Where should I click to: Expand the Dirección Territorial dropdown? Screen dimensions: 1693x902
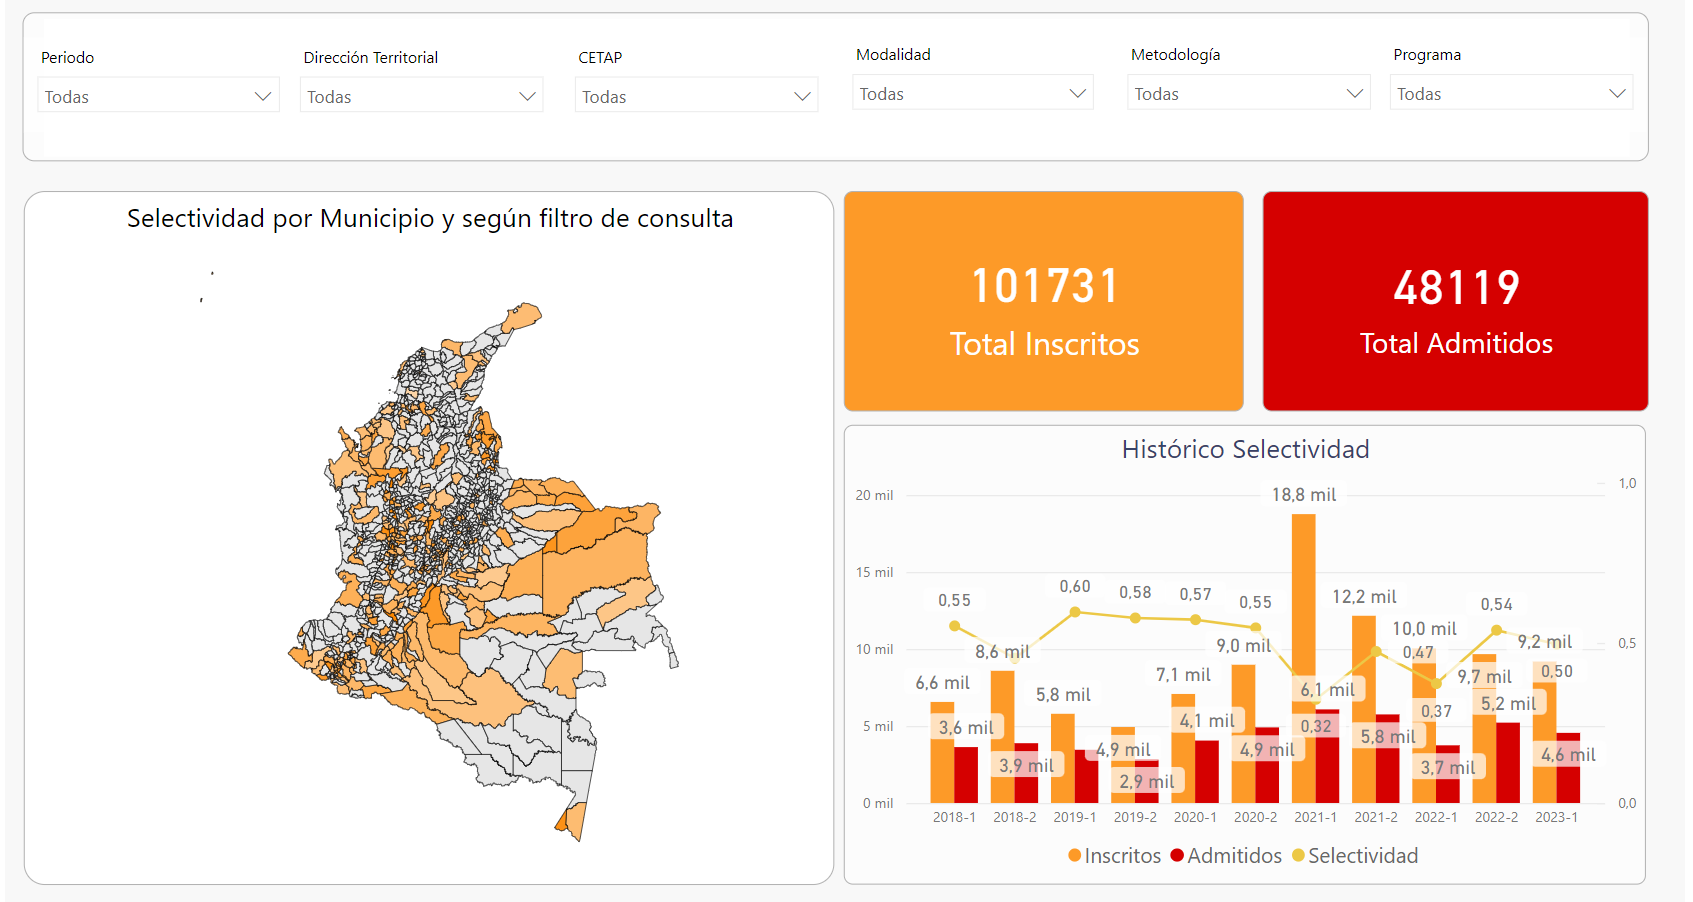click(x=421, y=96)
